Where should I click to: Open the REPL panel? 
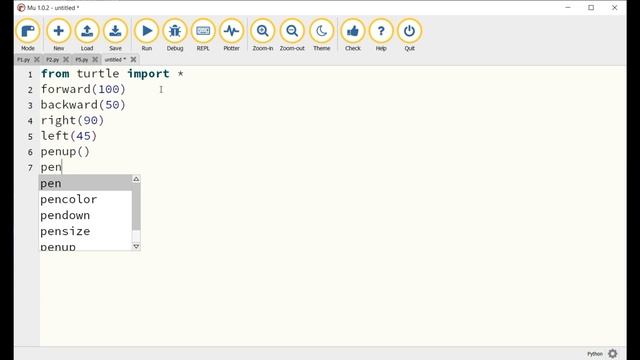(x=203, y=35)
